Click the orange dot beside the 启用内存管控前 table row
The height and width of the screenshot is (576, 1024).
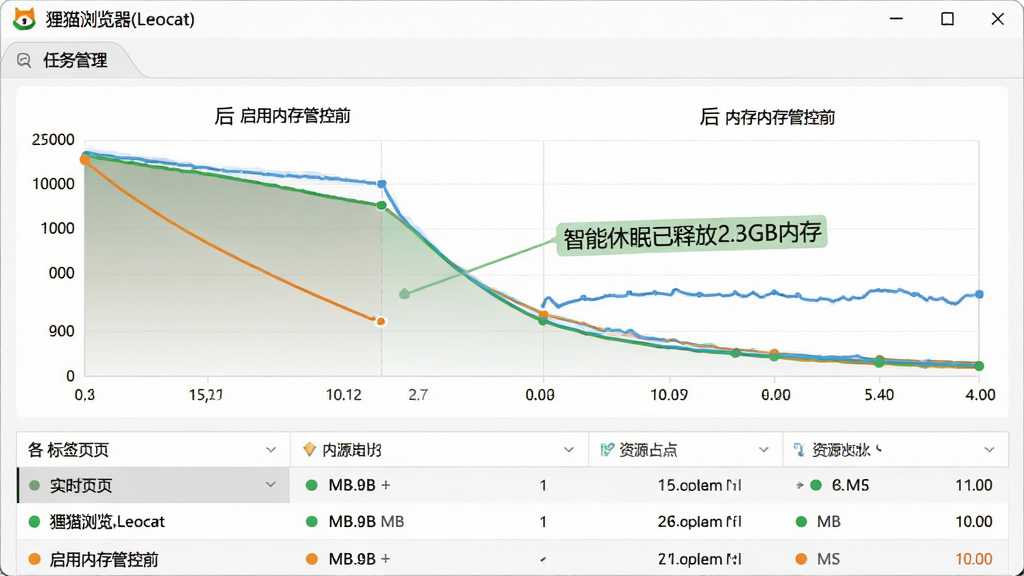pyautogui.click(x=35, y=559)
